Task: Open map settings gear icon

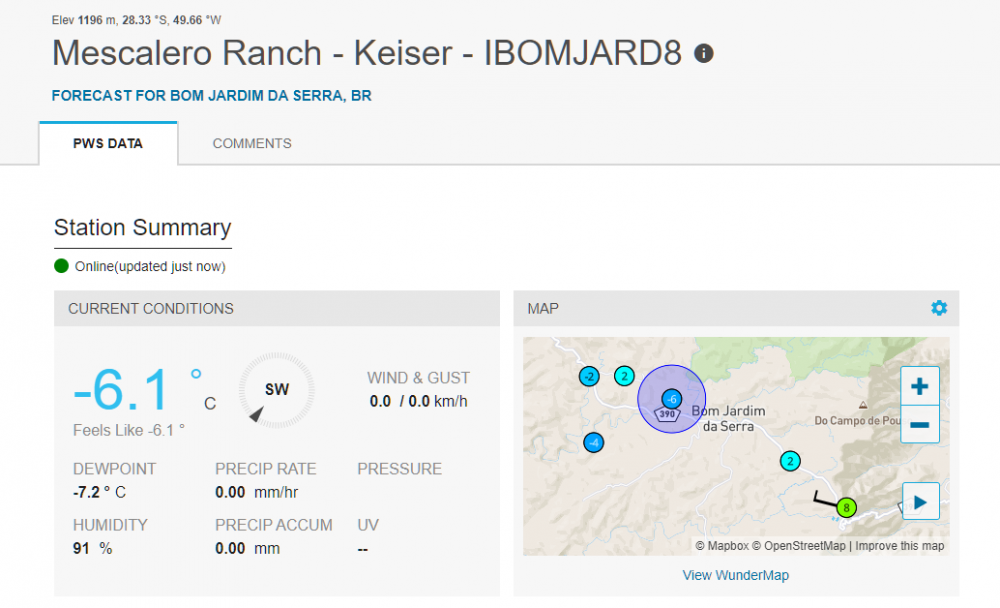Action: coord(938,308)
